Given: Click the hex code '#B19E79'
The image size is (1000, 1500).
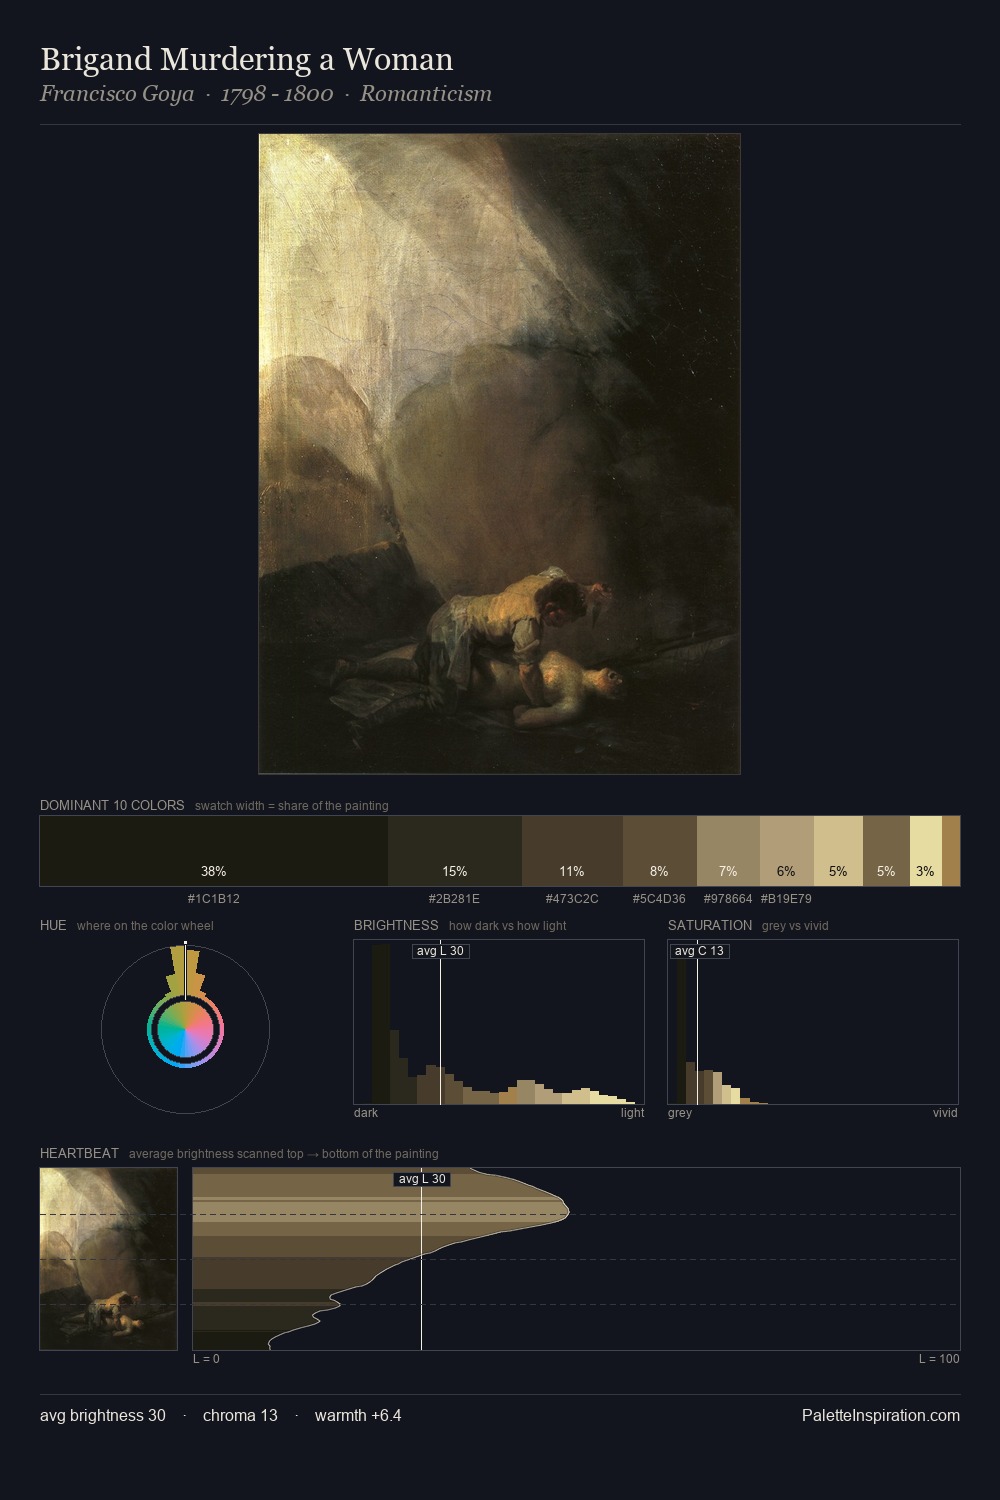Looking at the screenshot, I should 787,899.
